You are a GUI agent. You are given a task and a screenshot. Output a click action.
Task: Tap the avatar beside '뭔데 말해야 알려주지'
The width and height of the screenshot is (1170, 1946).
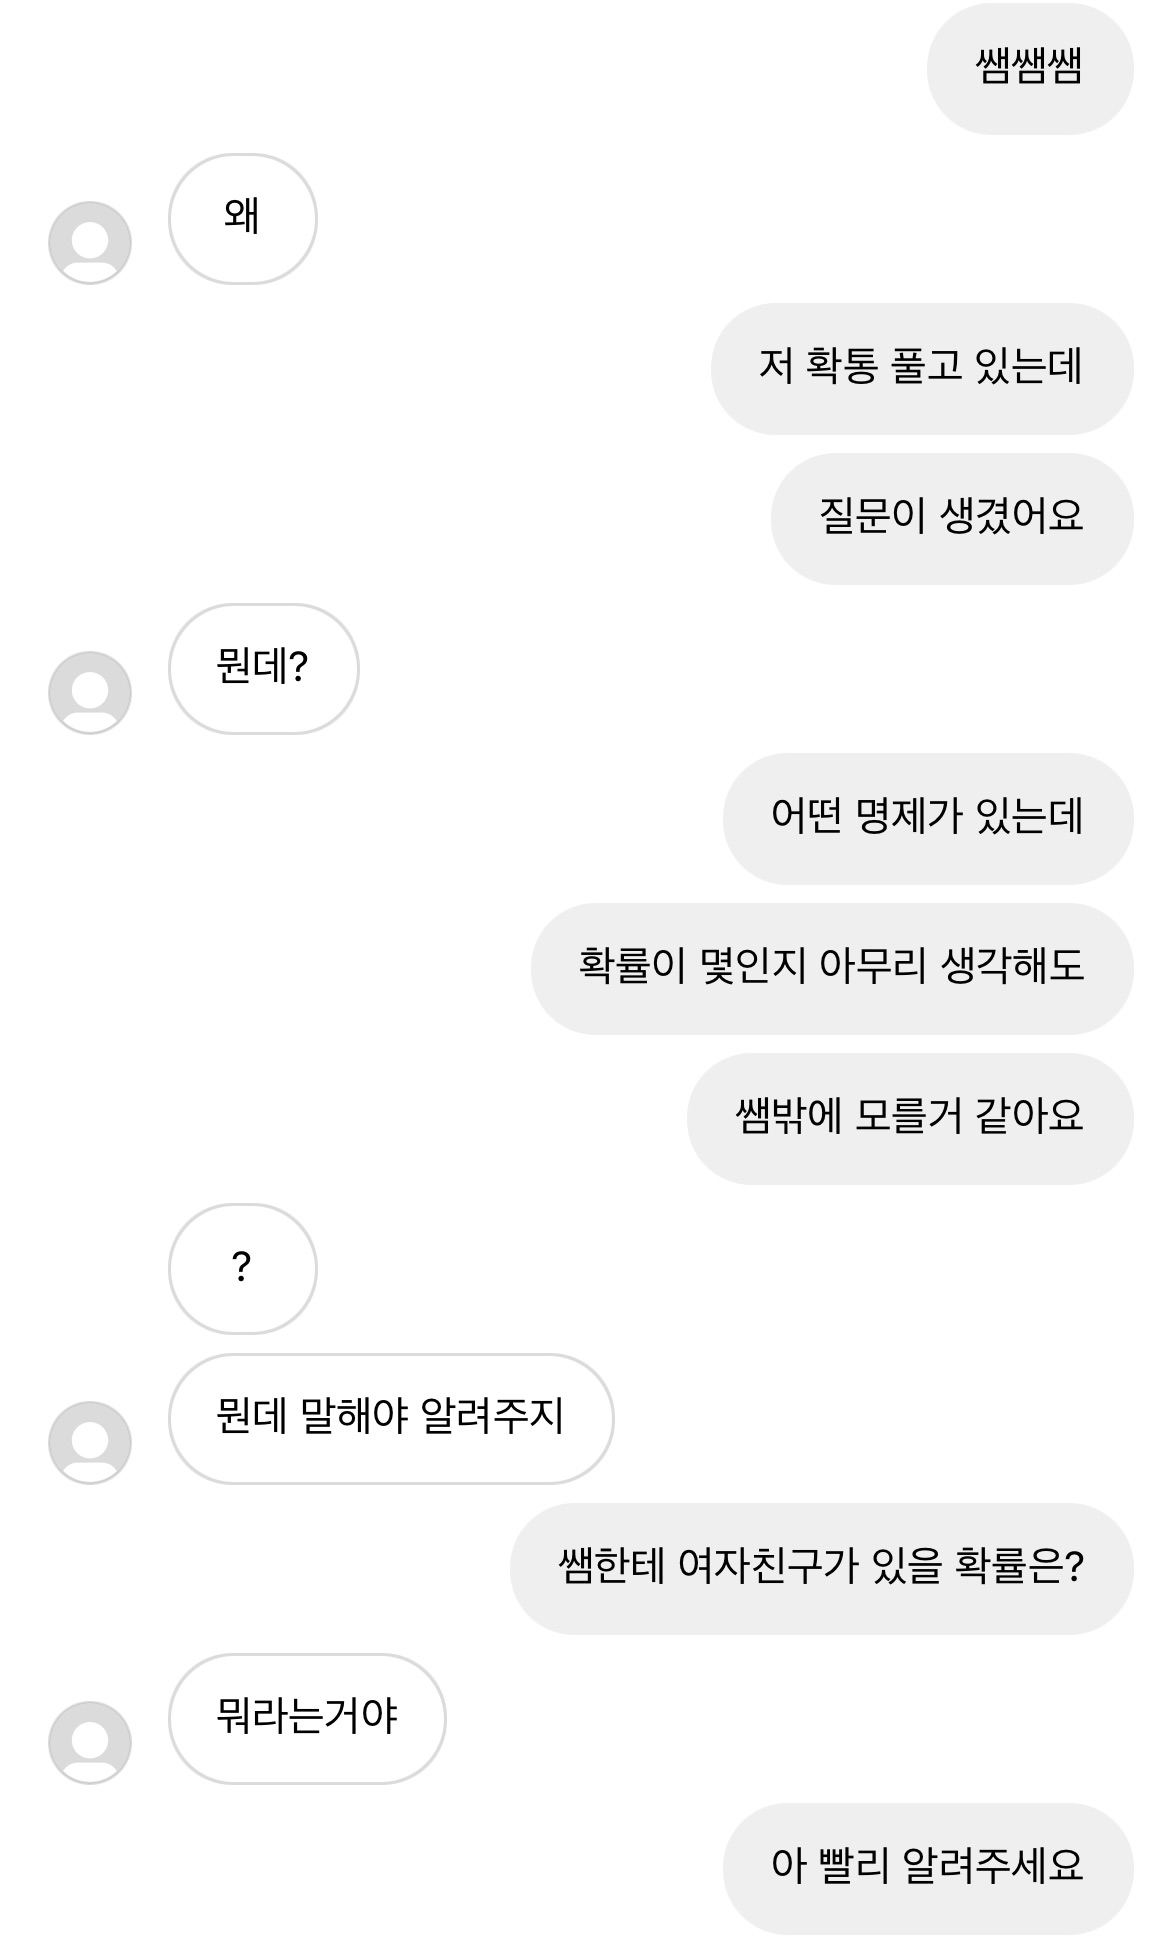point(90,1443)
